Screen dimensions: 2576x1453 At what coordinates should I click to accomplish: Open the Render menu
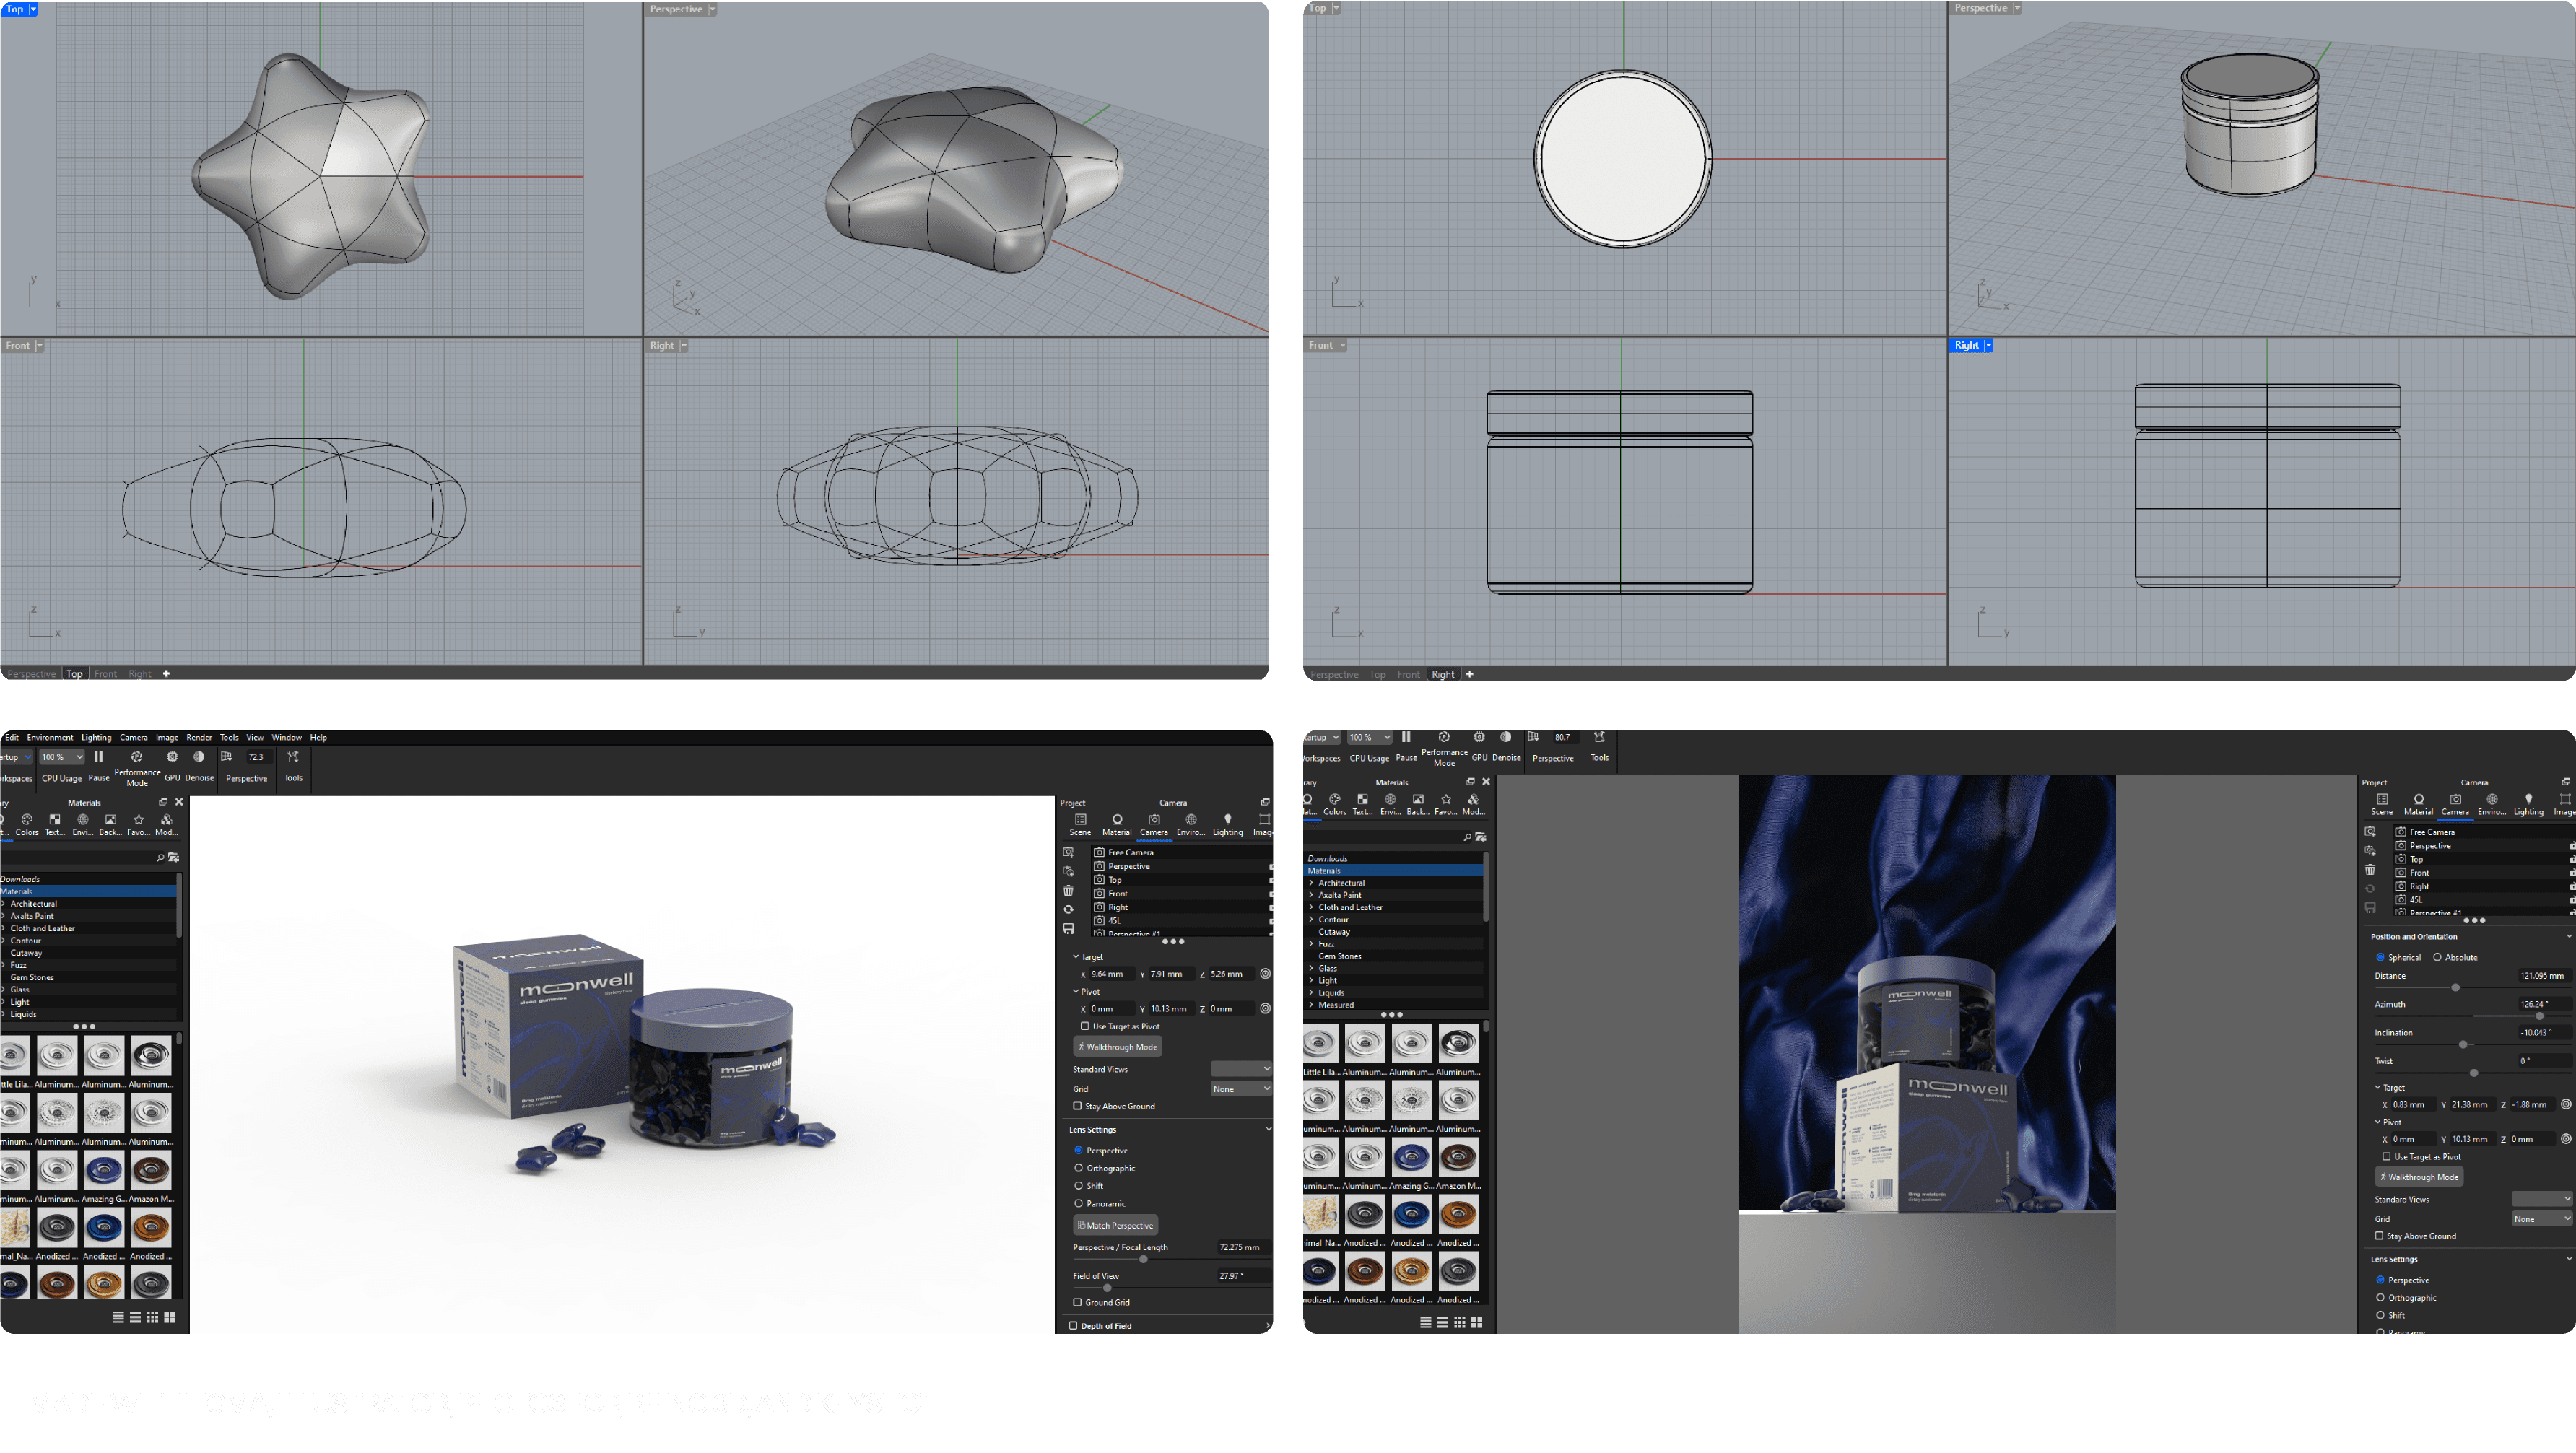(199, 737)
